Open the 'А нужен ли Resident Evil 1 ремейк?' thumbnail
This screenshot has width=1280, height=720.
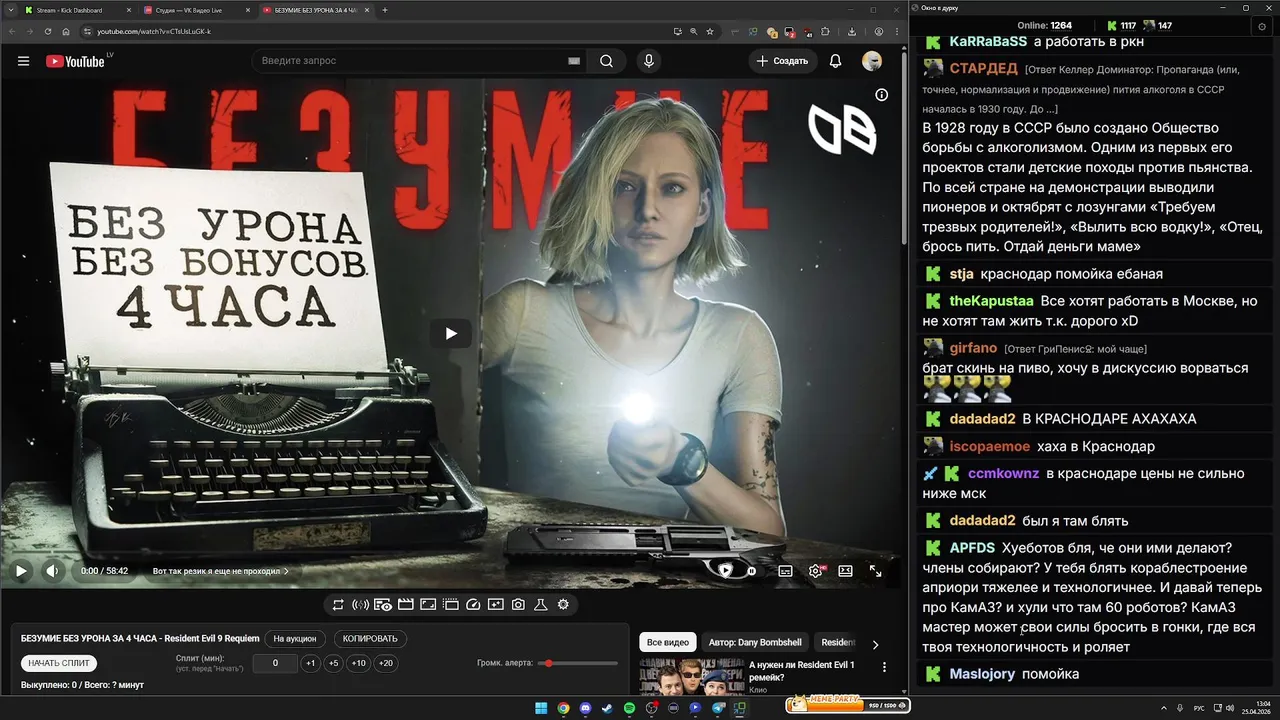pyautogui.click(x=690, y=677)
